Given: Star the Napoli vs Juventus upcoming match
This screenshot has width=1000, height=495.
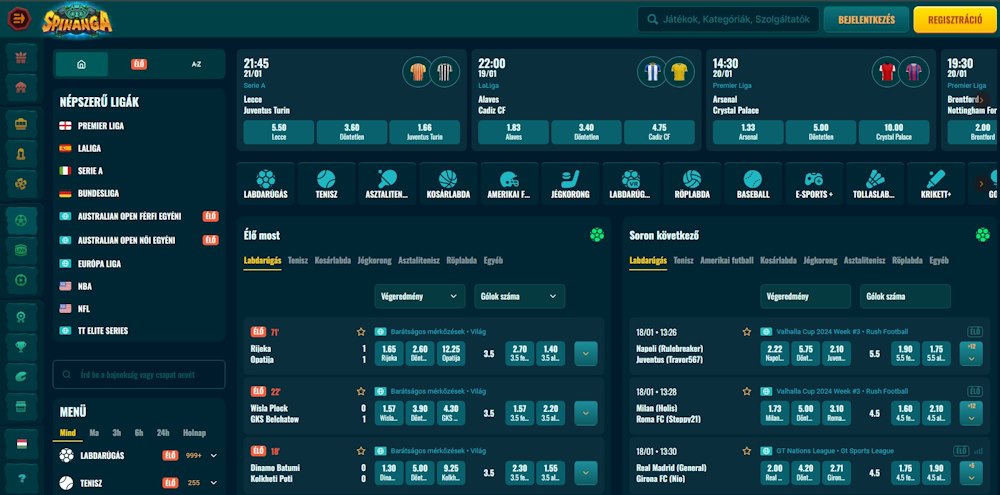Looking at the screenshot, I should coord(747,332).
